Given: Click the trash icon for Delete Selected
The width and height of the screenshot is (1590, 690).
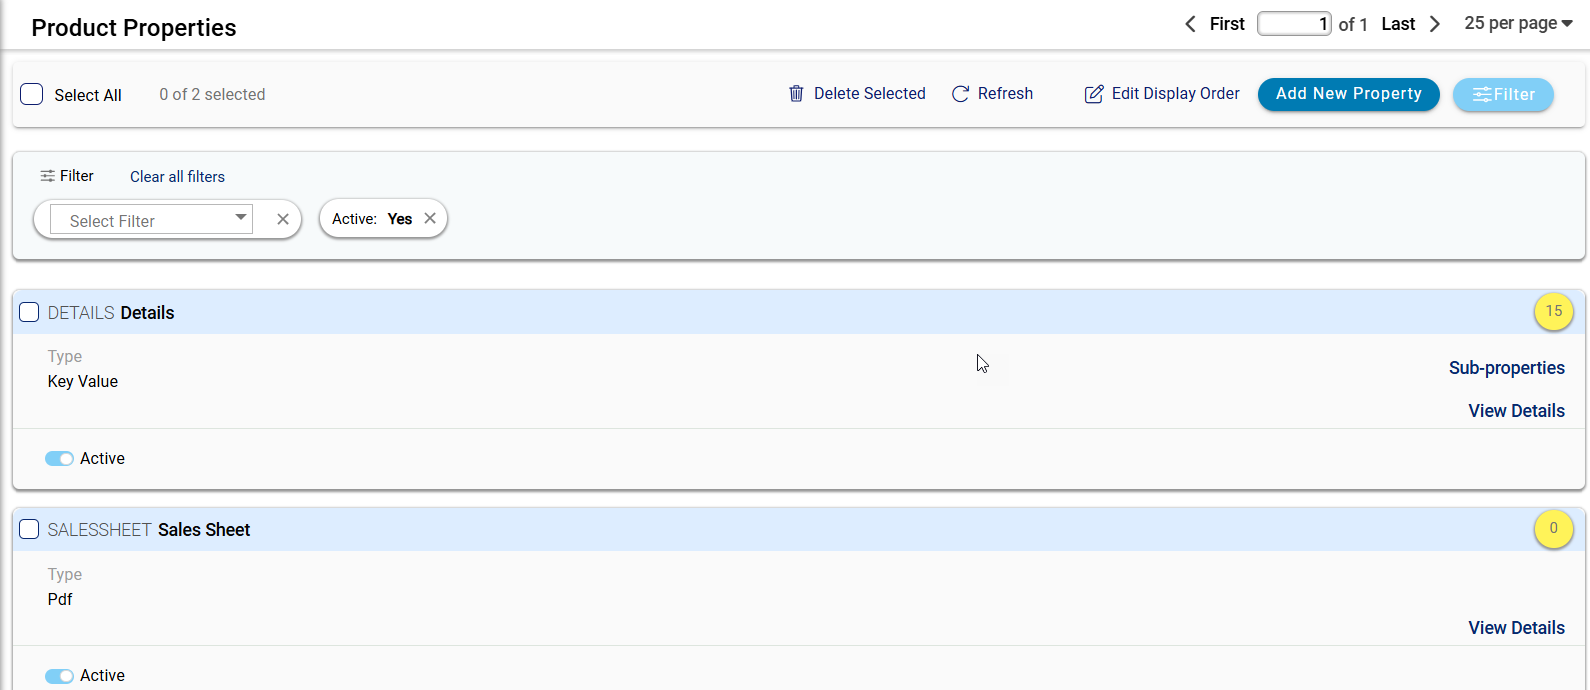Looking at the screenshot, I should (796, 94).
